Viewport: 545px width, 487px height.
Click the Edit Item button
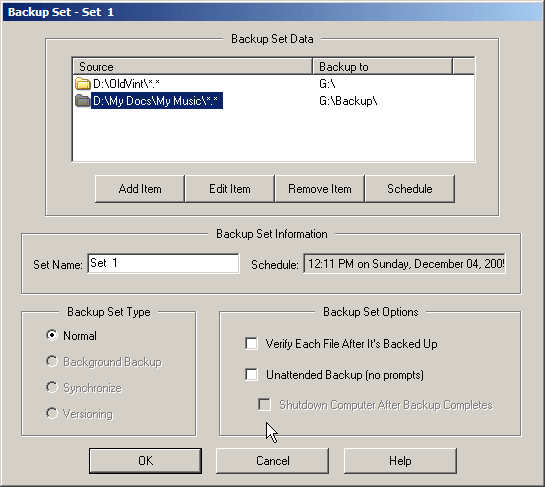pyautogui.click(x=230, y=189)
